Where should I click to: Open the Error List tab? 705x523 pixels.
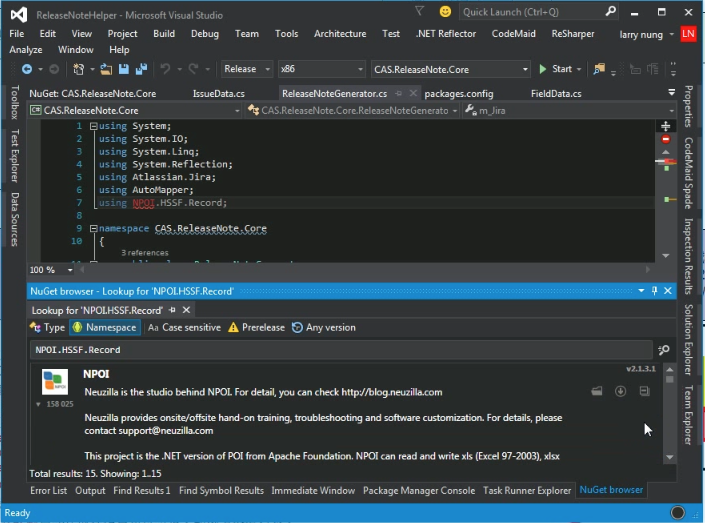pyautogui.click(x=48, y=490)
